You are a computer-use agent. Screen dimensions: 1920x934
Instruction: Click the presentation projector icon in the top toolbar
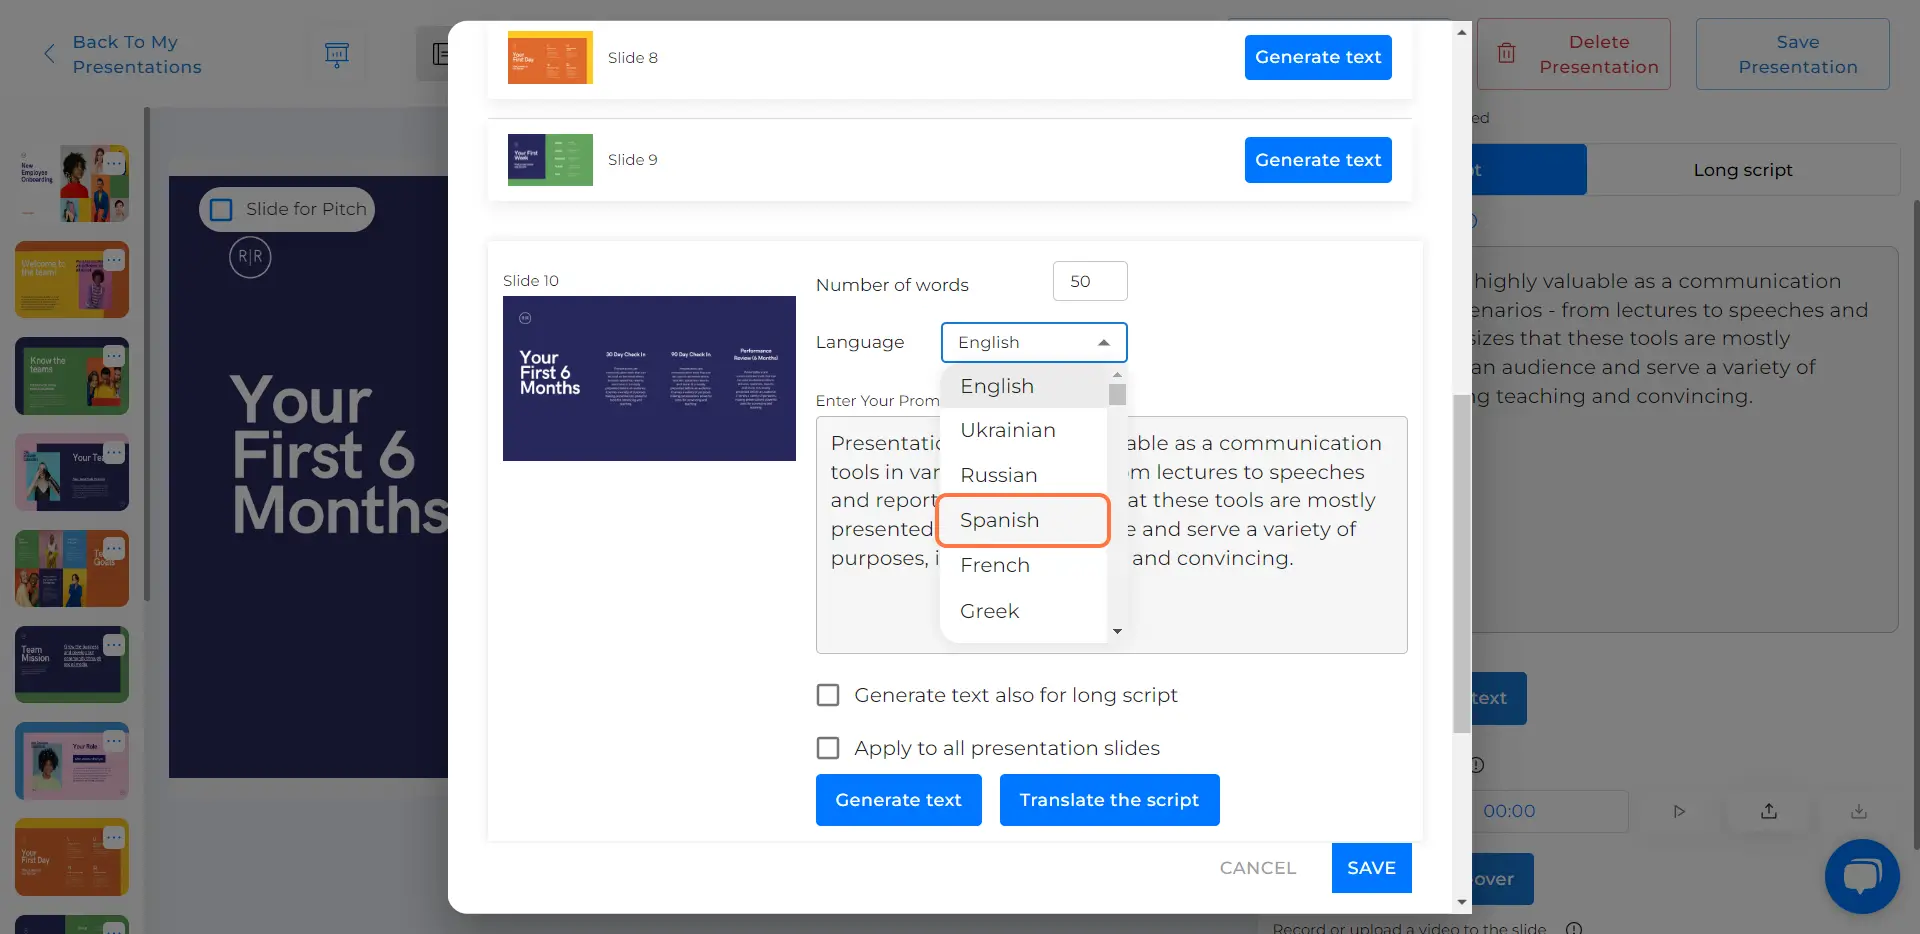(337, 54)
